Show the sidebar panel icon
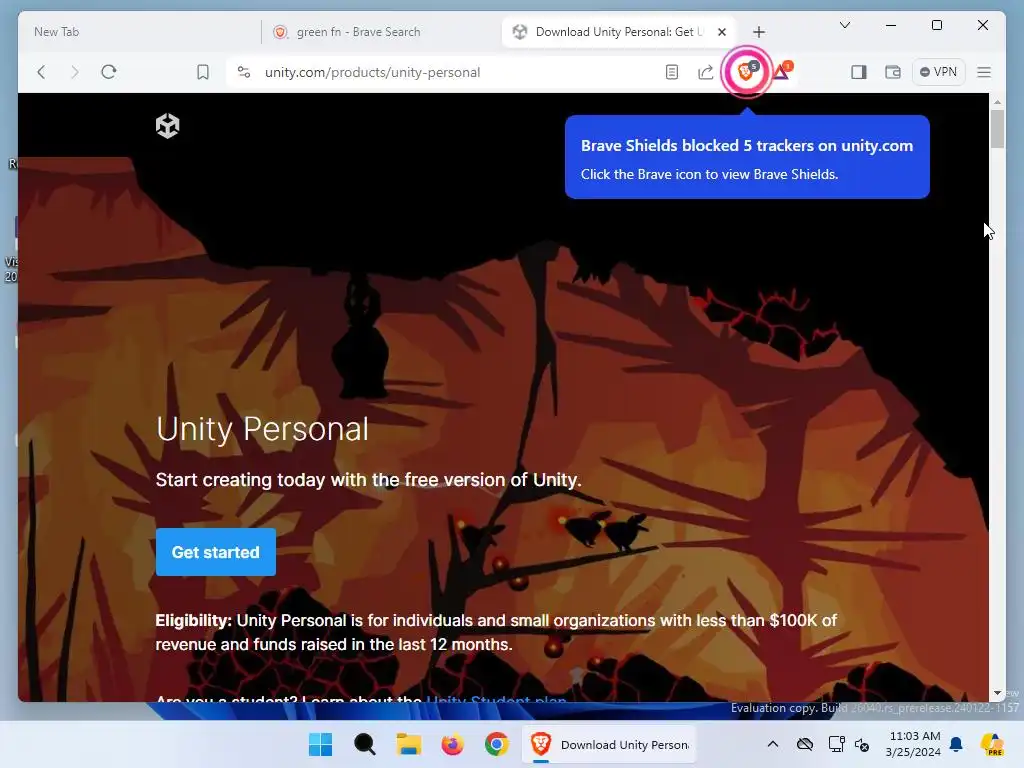1024x768 pixels. [x=859, y=72]
